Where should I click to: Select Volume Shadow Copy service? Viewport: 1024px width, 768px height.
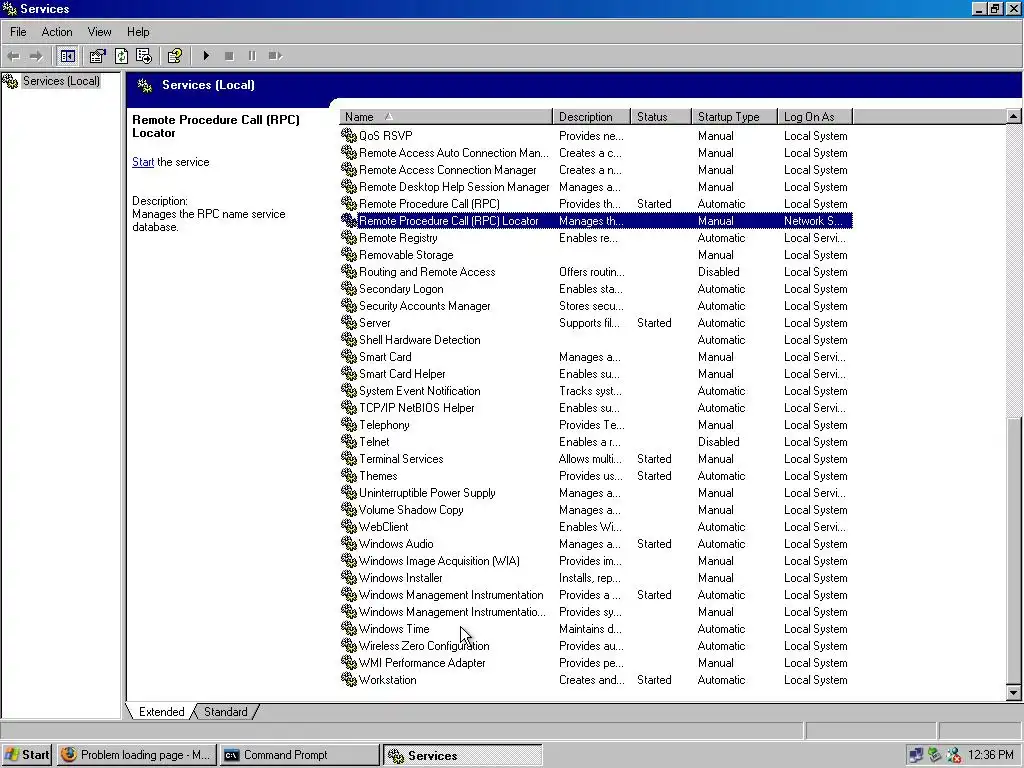596,509
